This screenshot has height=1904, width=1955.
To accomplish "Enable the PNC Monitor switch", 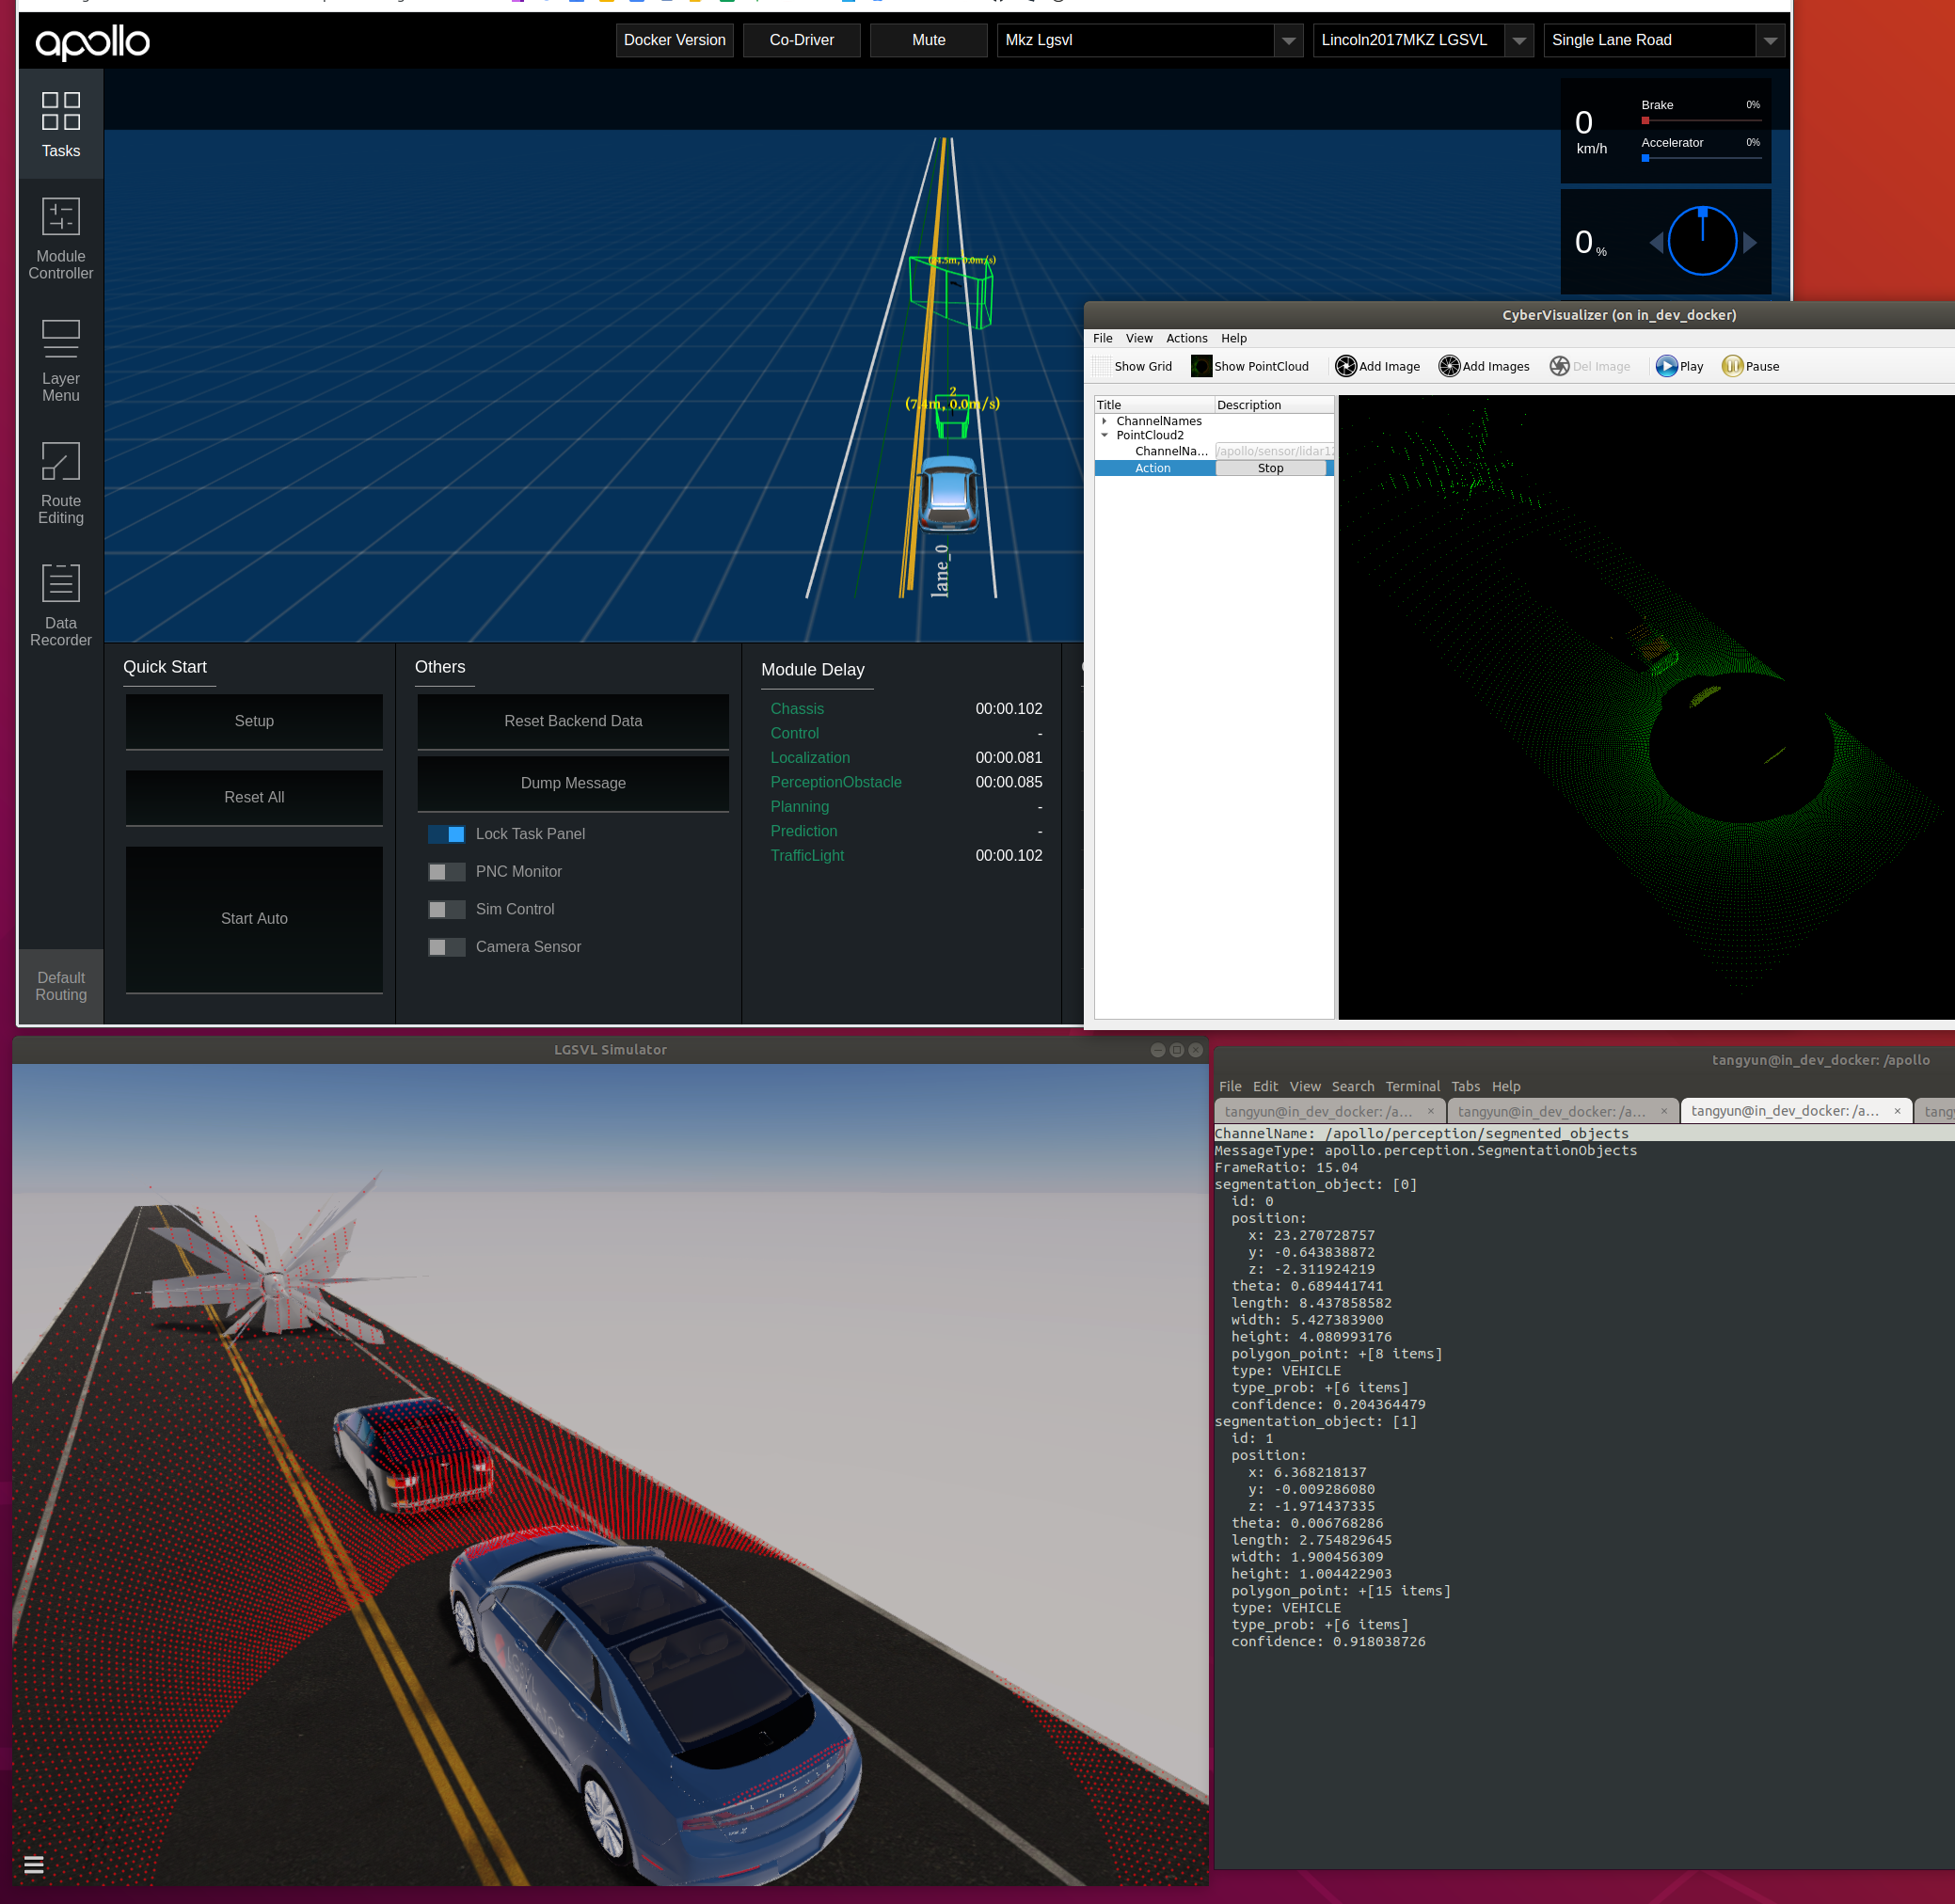I will pyautogui.click(x=446, y=872).
